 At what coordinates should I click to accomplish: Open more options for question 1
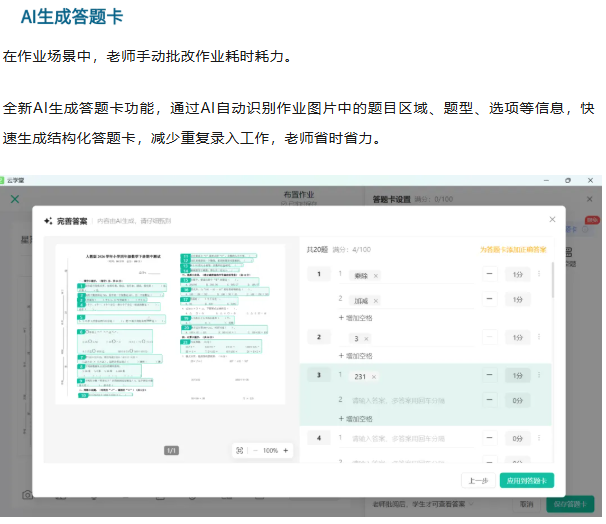click(x=539, y=274)
